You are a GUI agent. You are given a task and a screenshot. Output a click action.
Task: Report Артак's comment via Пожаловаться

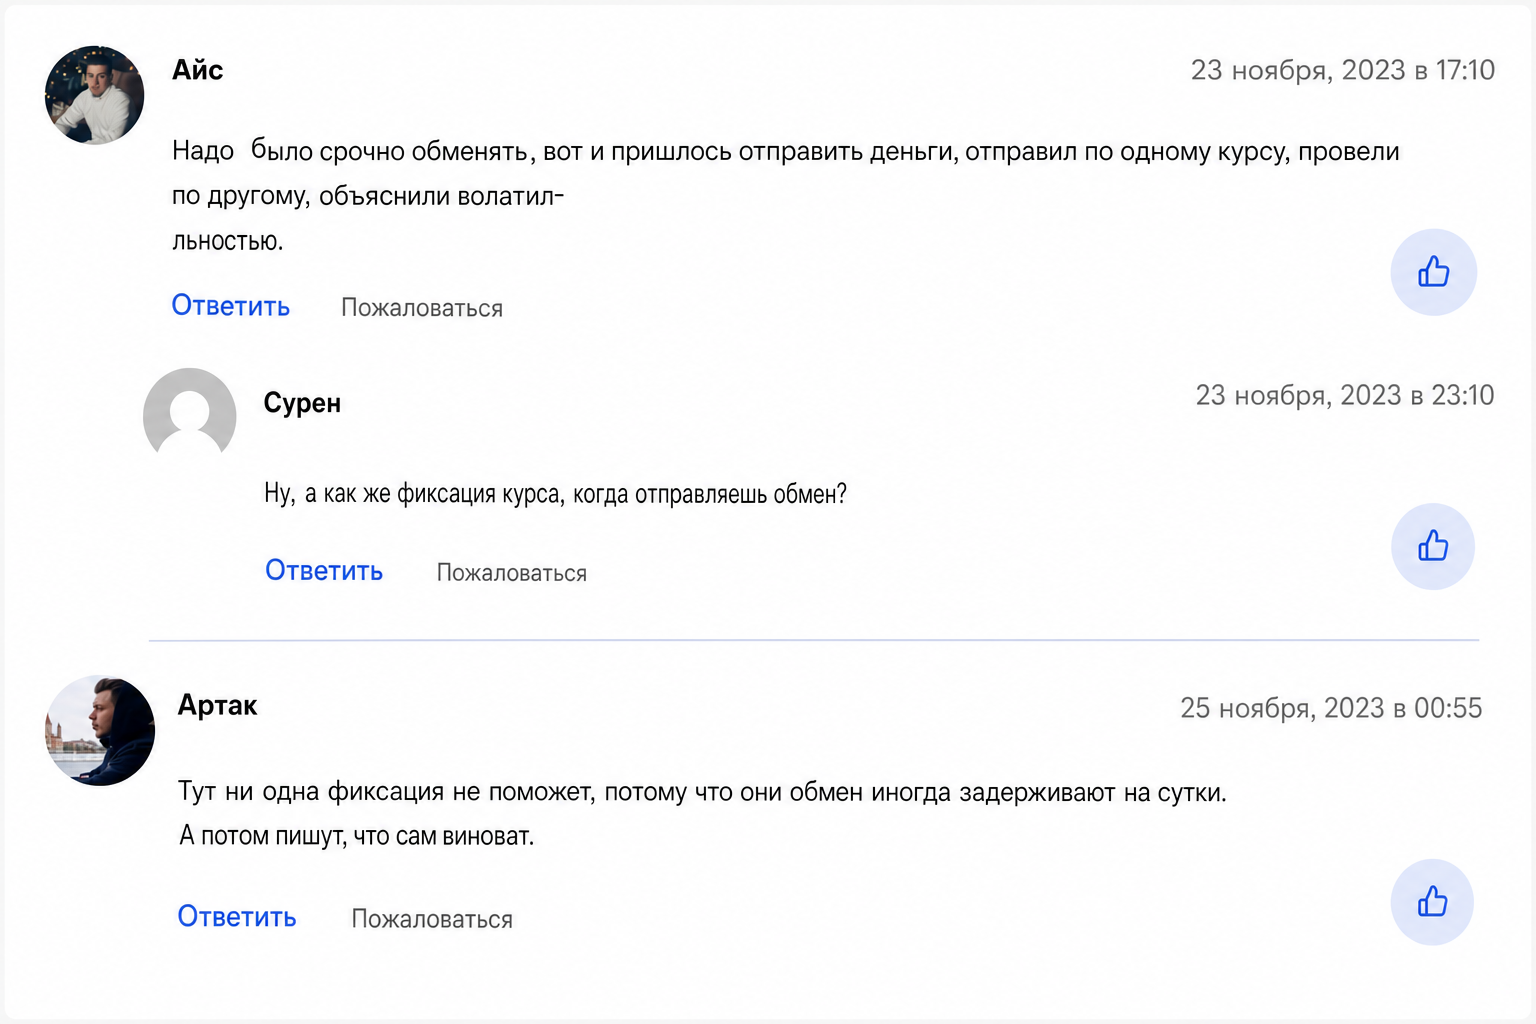(x=432, y=919)
